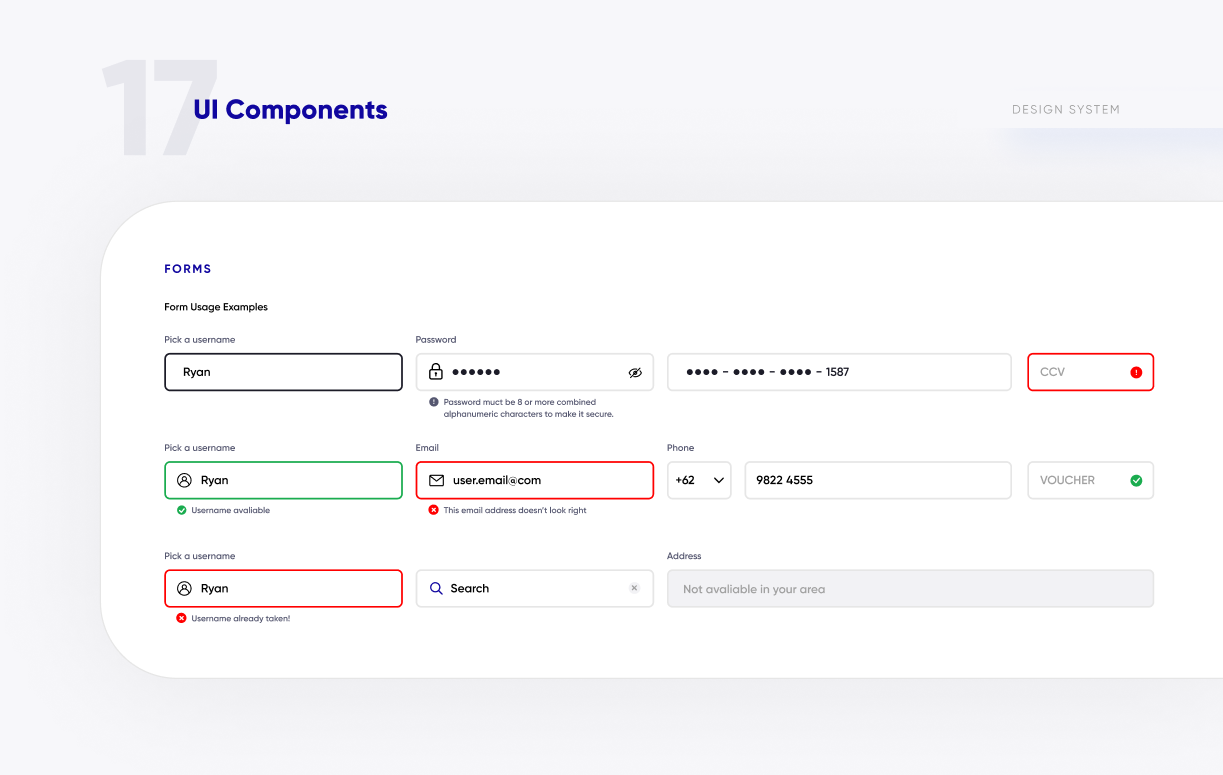Click the envelope icon in Email field
The height and width of the screenshot is (775, 1223).
click(436, 480)
